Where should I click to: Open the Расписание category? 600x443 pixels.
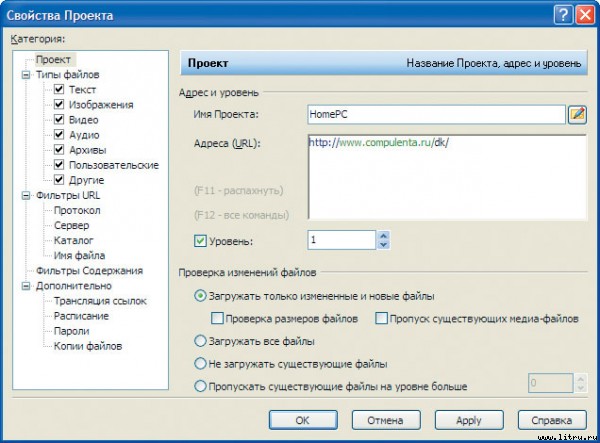coord(82,316)
